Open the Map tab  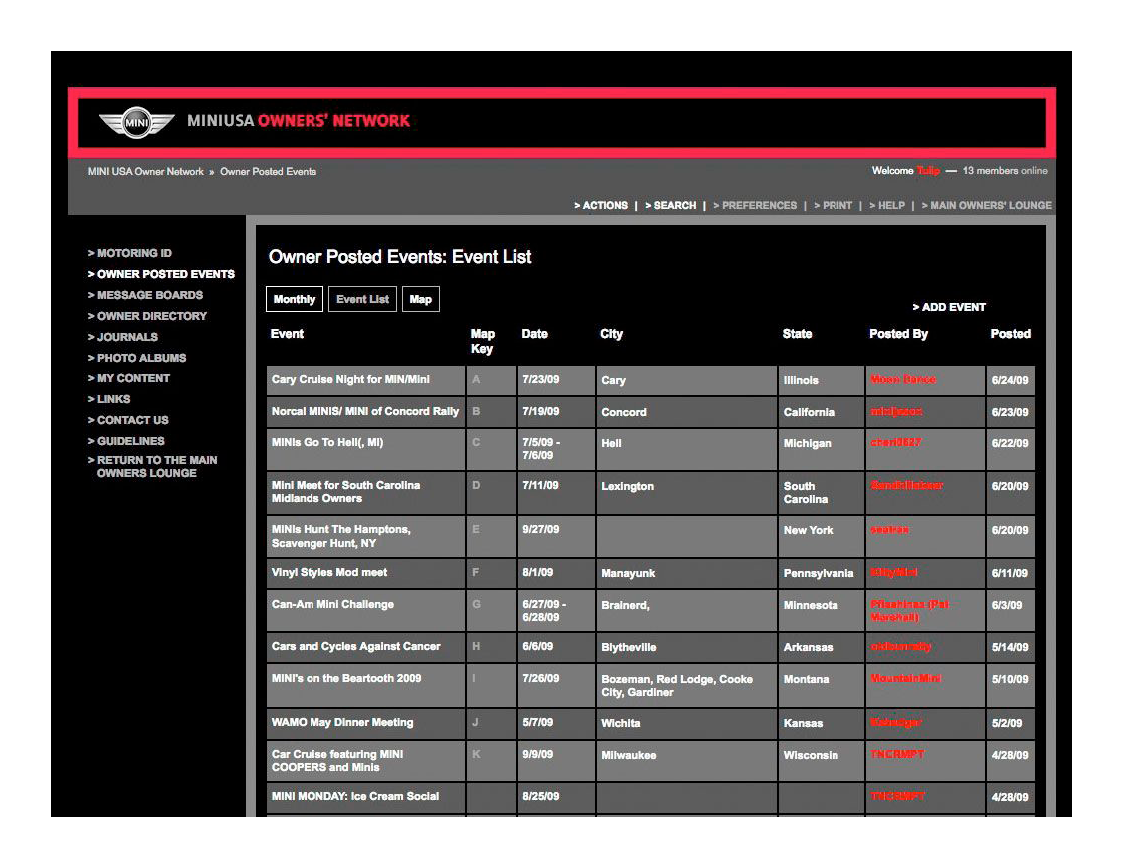click(x=421, y=299)
